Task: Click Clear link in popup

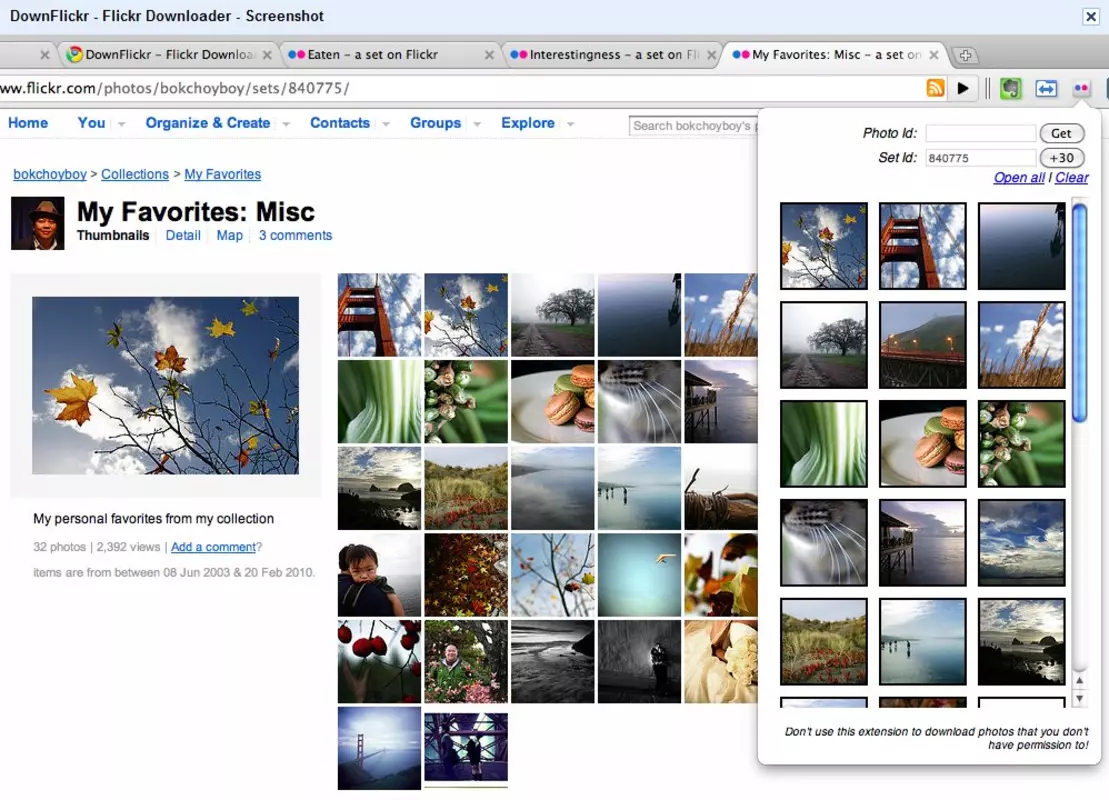Action: [x=1072, y=178]
